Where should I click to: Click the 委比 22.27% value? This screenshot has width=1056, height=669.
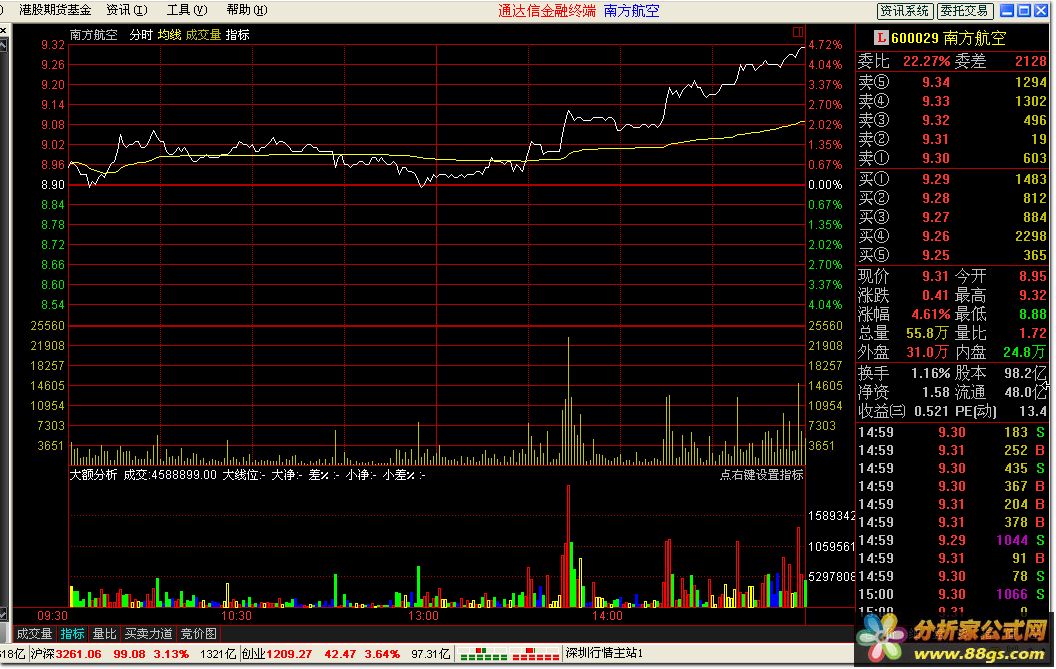926,61
